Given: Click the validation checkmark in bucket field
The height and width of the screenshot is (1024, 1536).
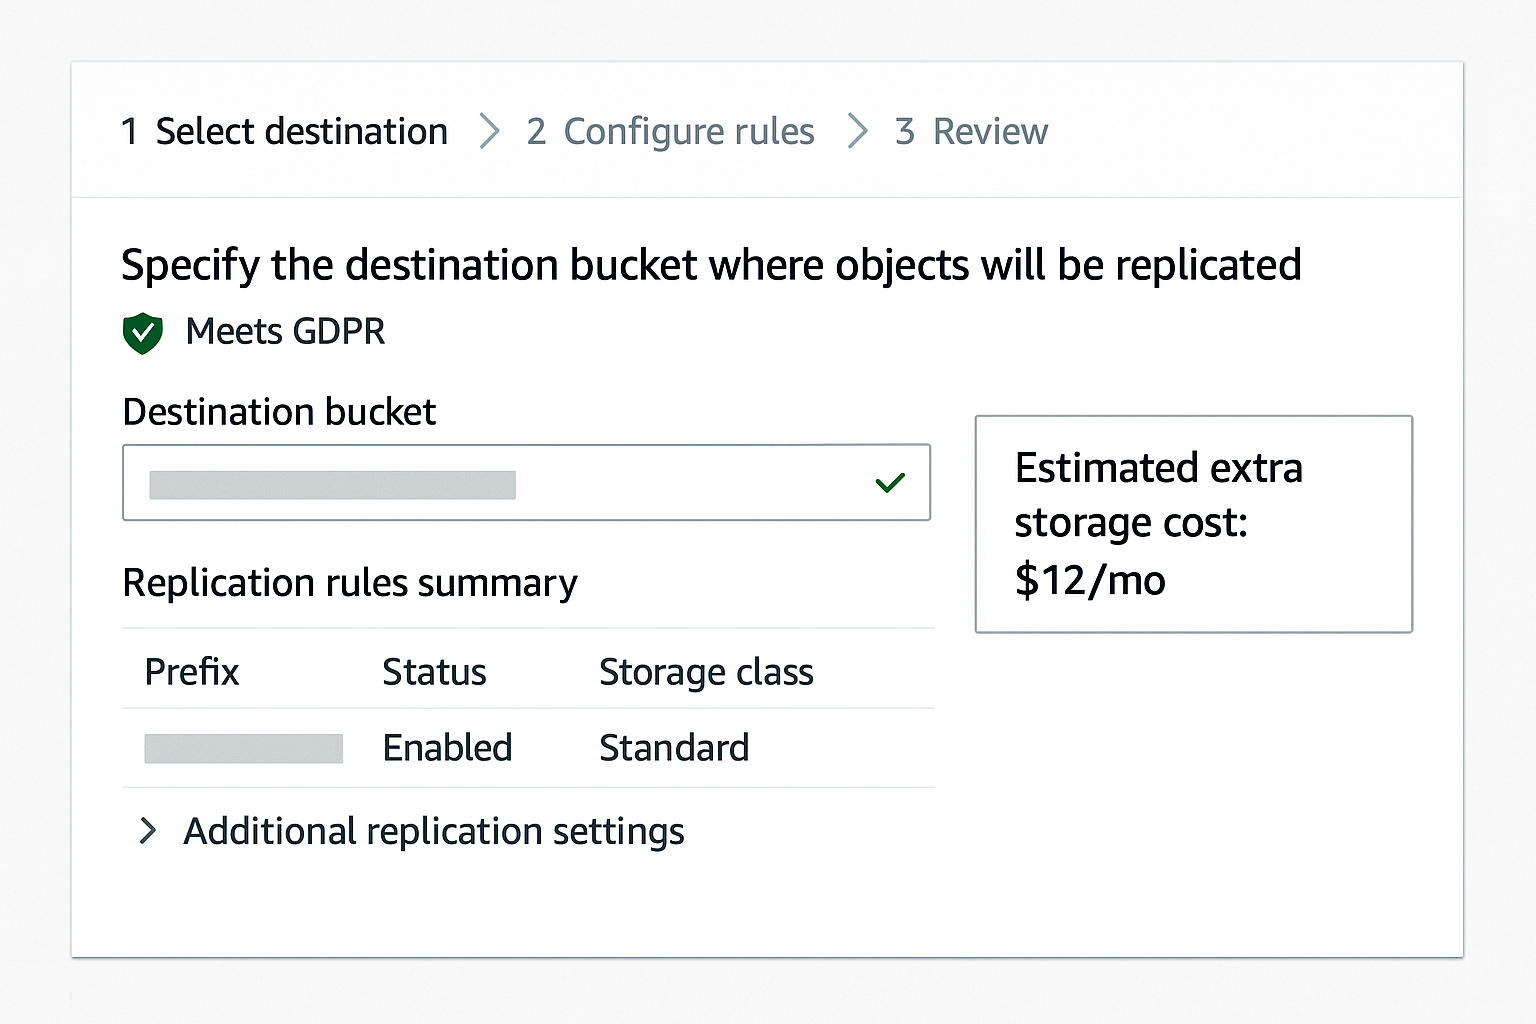Looking at the screenshot, I should [x=889, y=483].
